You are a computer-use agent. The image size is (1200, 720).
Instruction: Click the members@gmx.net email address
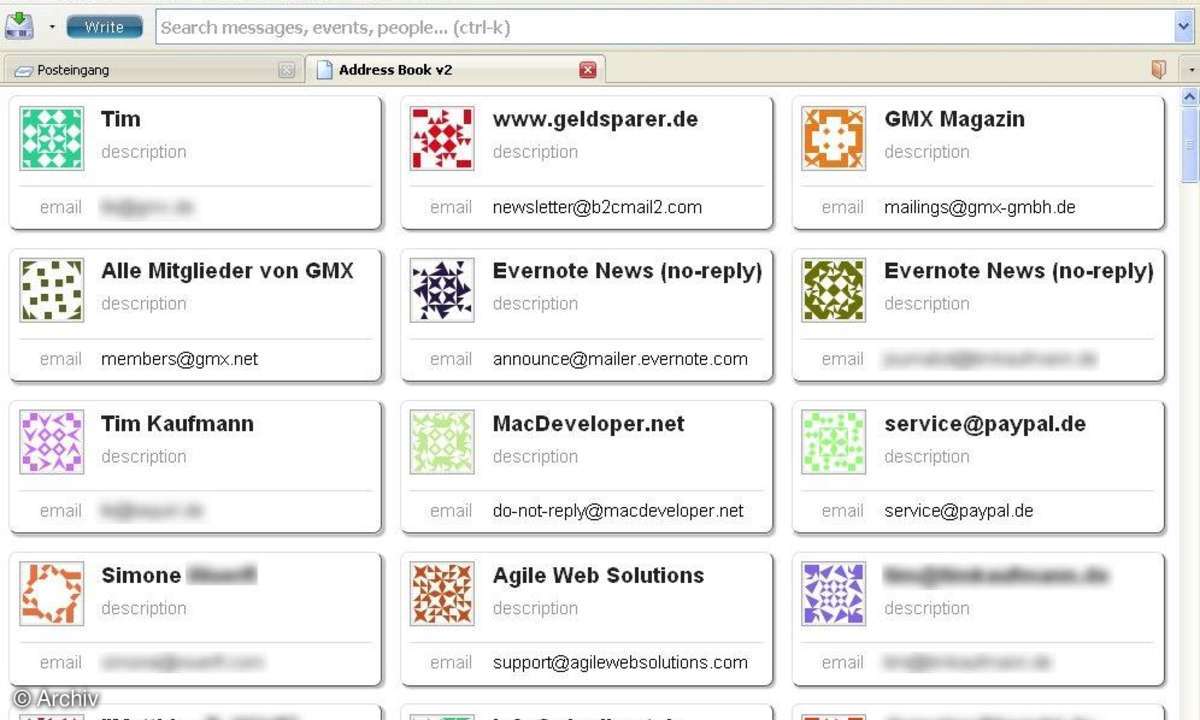pyautogui.click(x=179, y=359)
